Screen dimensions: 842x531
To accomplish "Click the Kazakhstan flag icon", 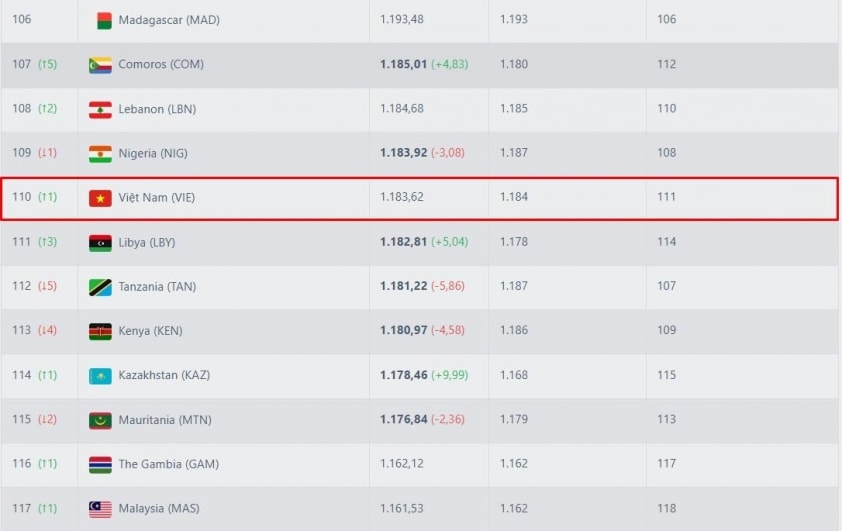I will (100, 376).
